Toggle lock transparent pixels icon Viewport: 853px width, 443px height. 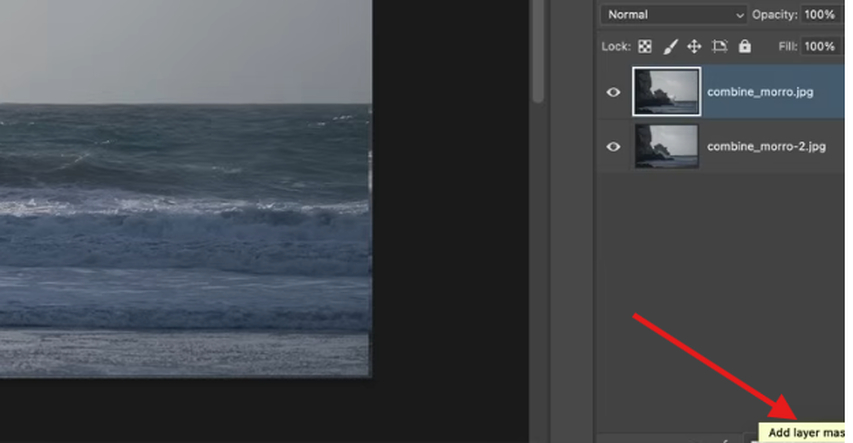pyautogui.click(x=645, y=47)
